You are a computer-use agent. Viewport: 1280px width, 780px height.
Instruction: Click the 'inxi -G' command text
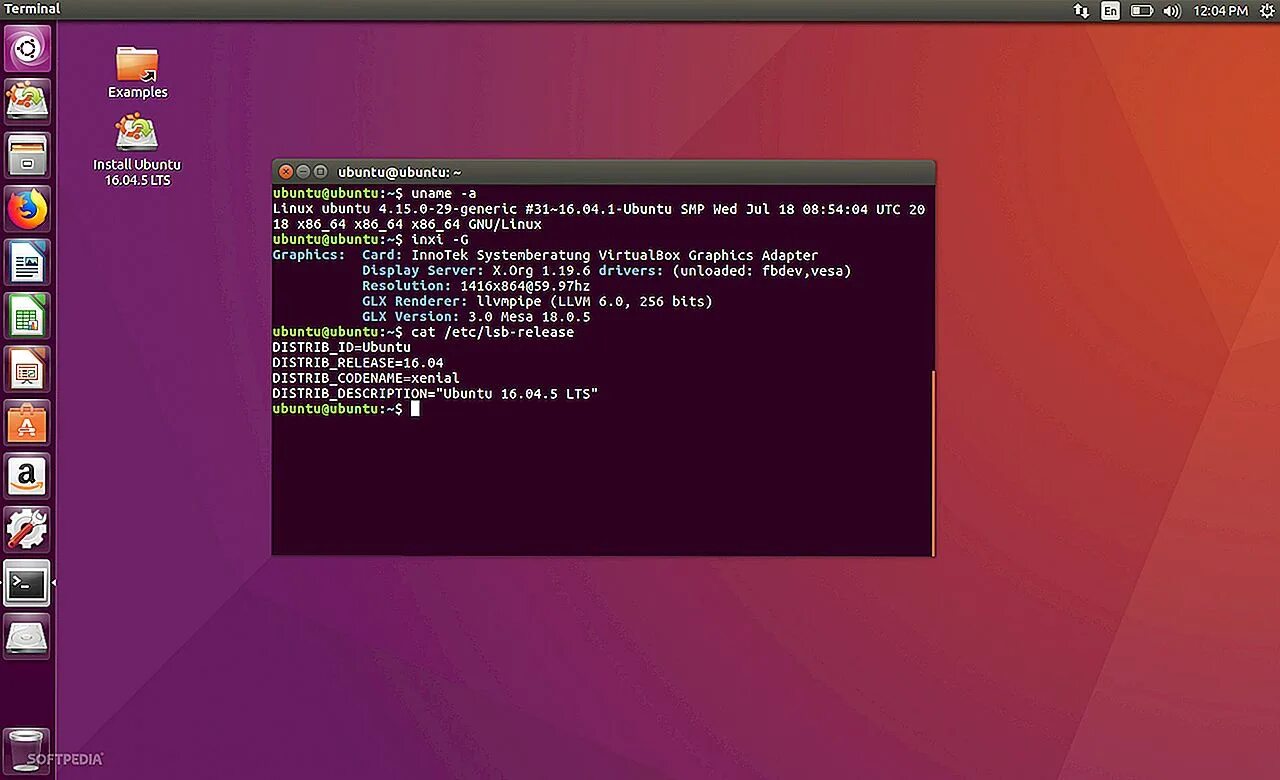[440, 240]
